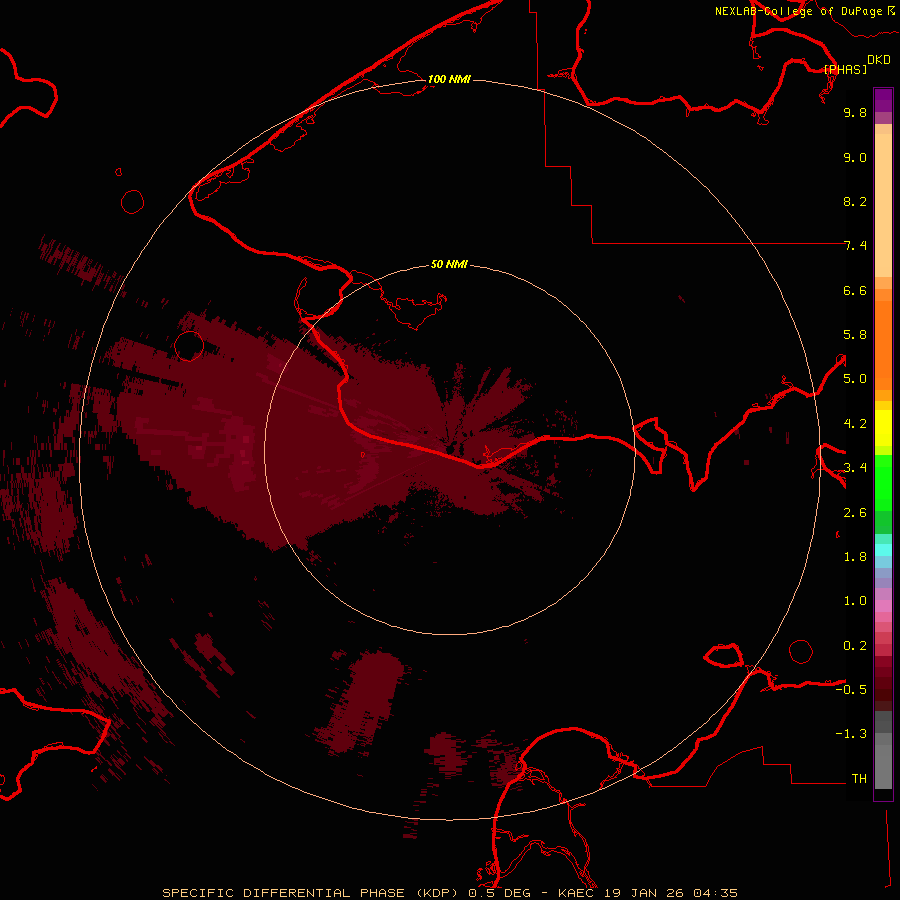
Task: Click the 7.4 value on the color scale
Action: click(x=855, y=246)
